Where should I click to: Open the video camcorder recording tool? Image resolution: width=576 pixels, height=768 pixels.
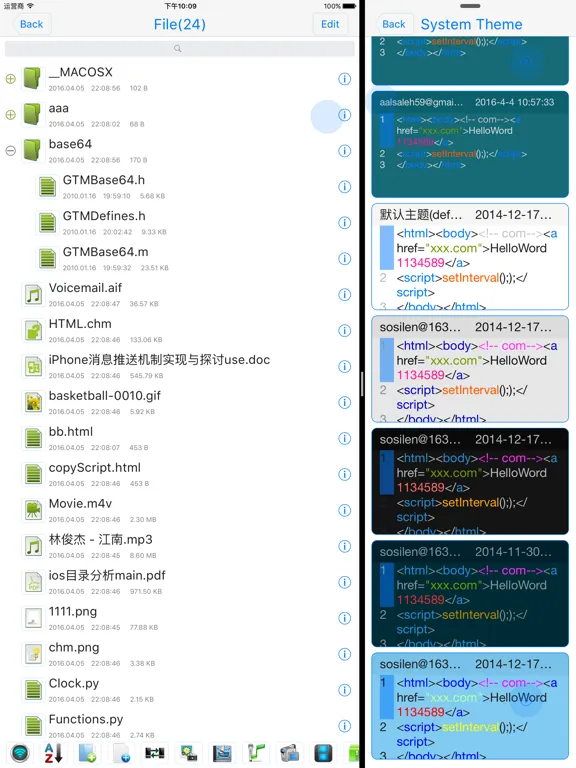click(x=289, y=753)
